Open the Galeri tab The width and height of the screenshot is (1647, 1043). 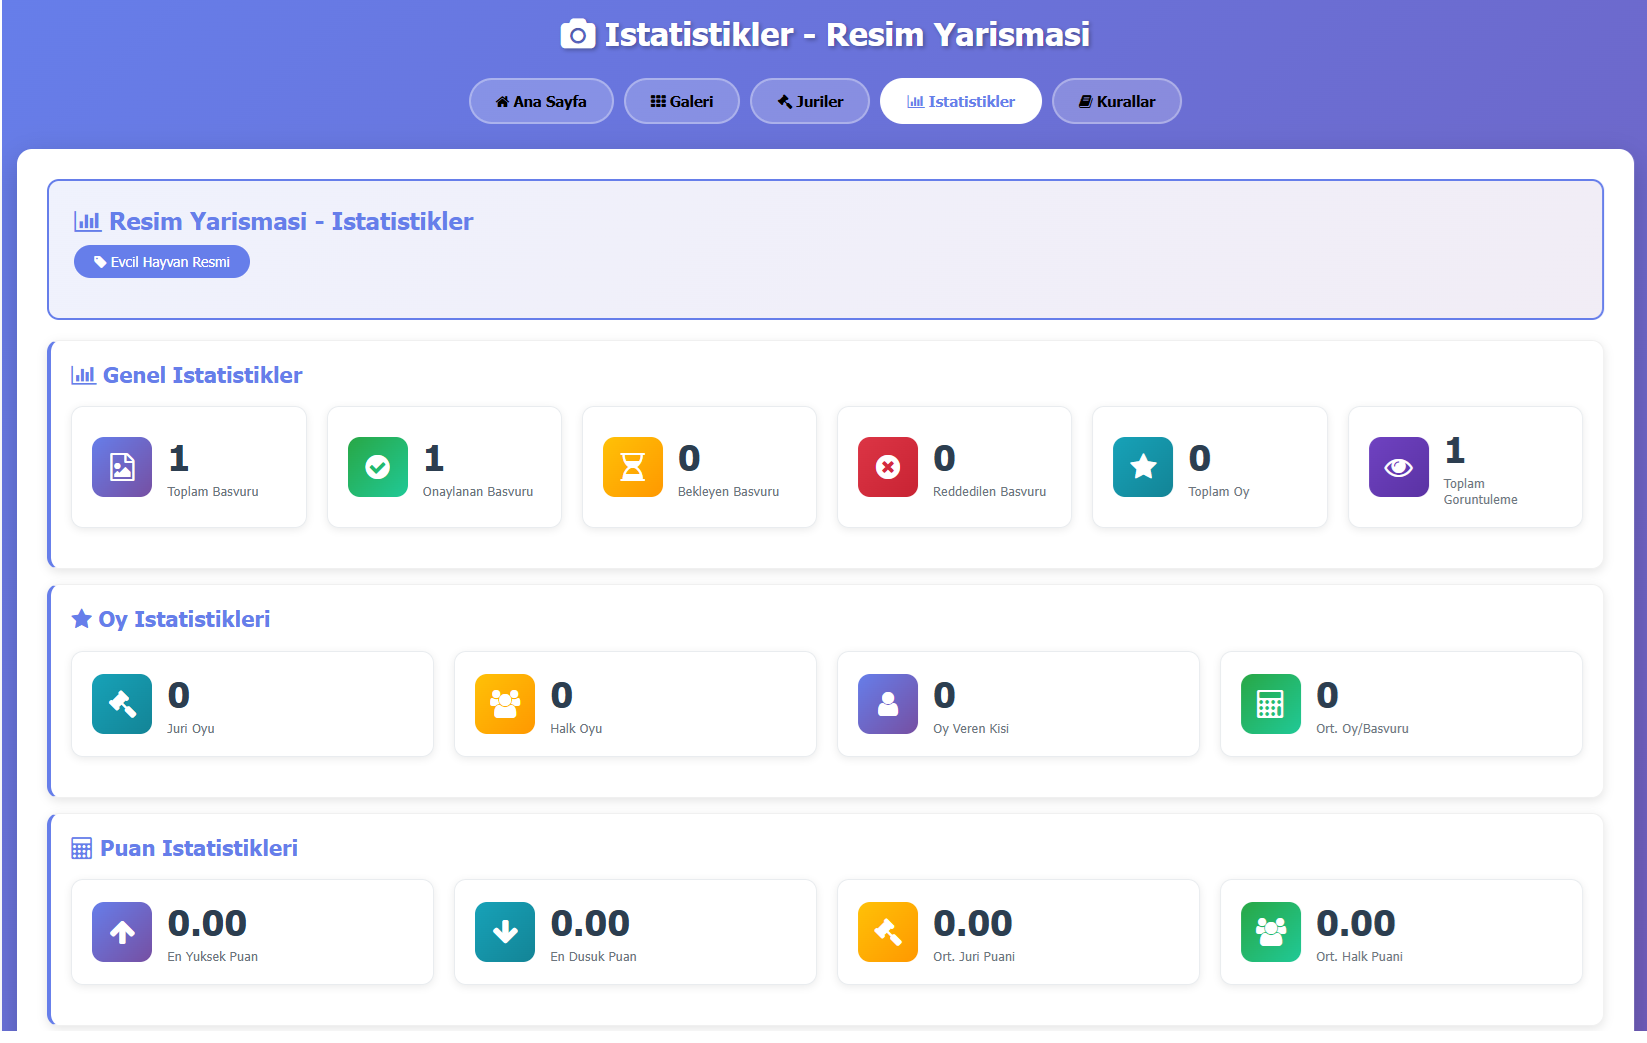pos(682,101)
